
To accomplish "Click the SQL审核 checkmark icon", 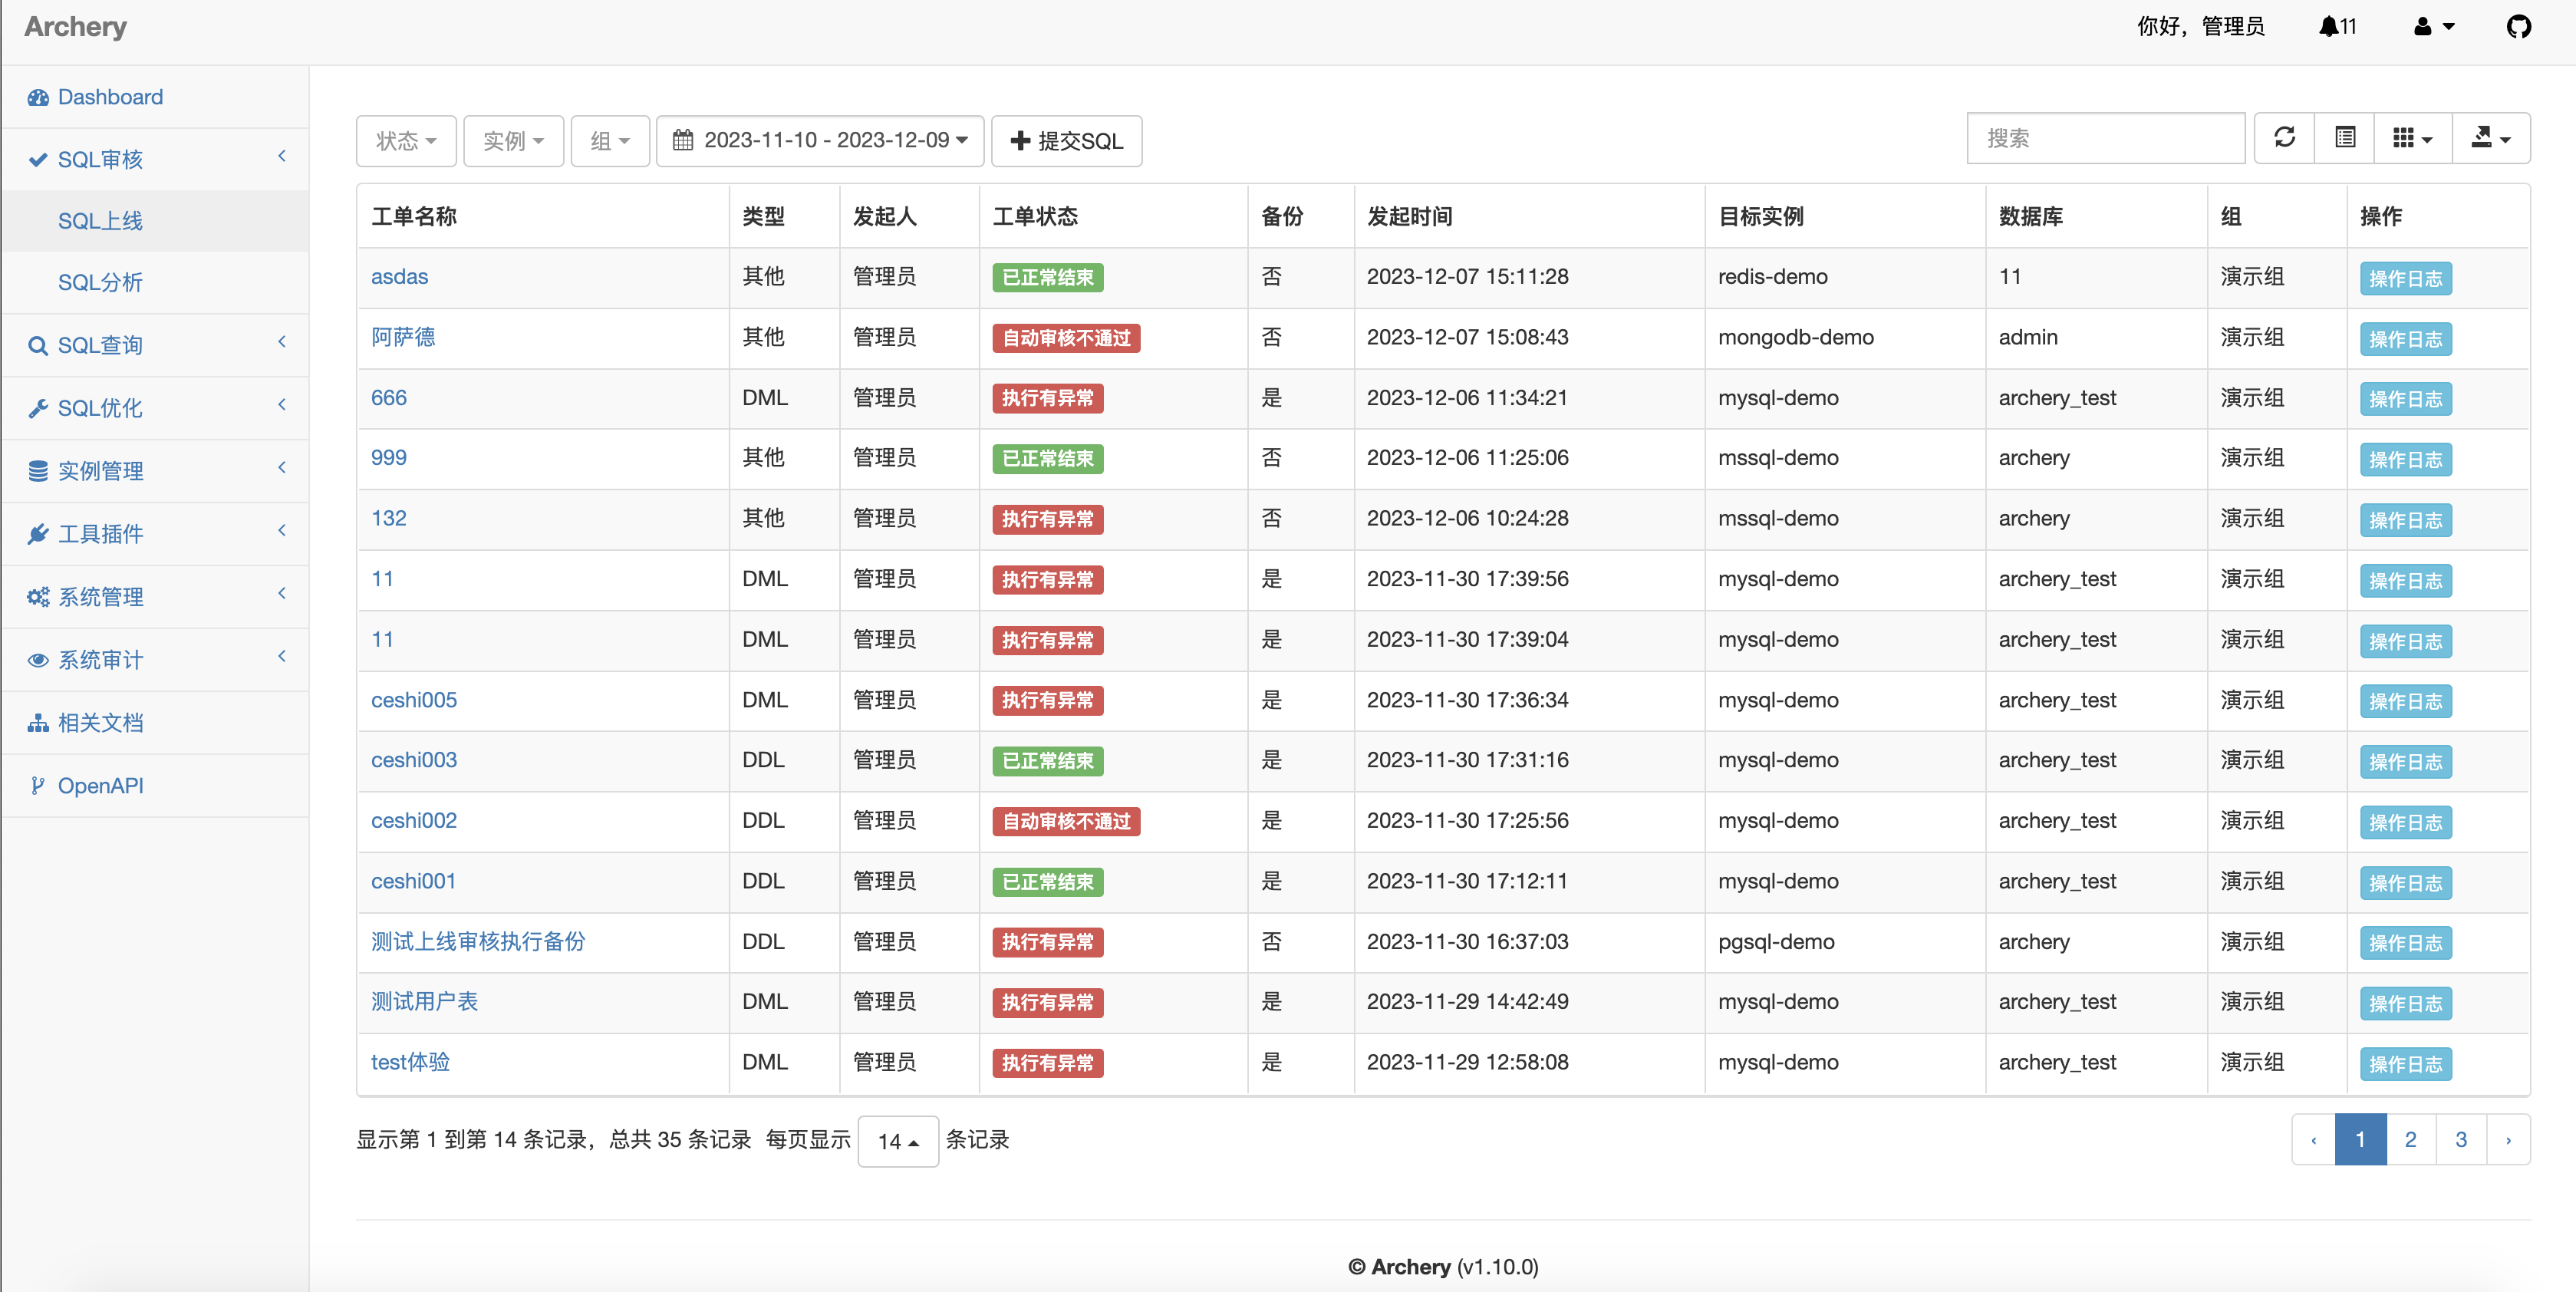I will click(38, 159).
